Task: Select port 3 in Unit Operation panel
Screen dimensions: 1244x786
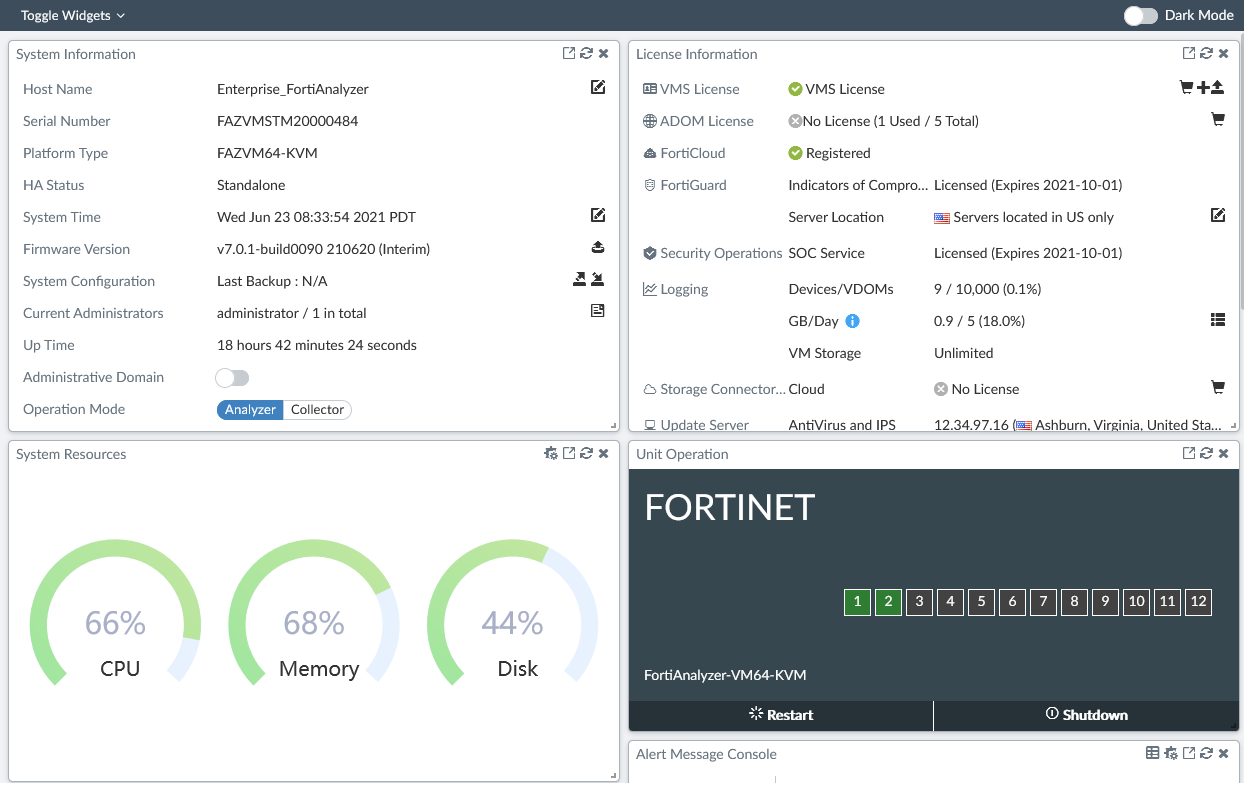Action: (x=919, y=602)
